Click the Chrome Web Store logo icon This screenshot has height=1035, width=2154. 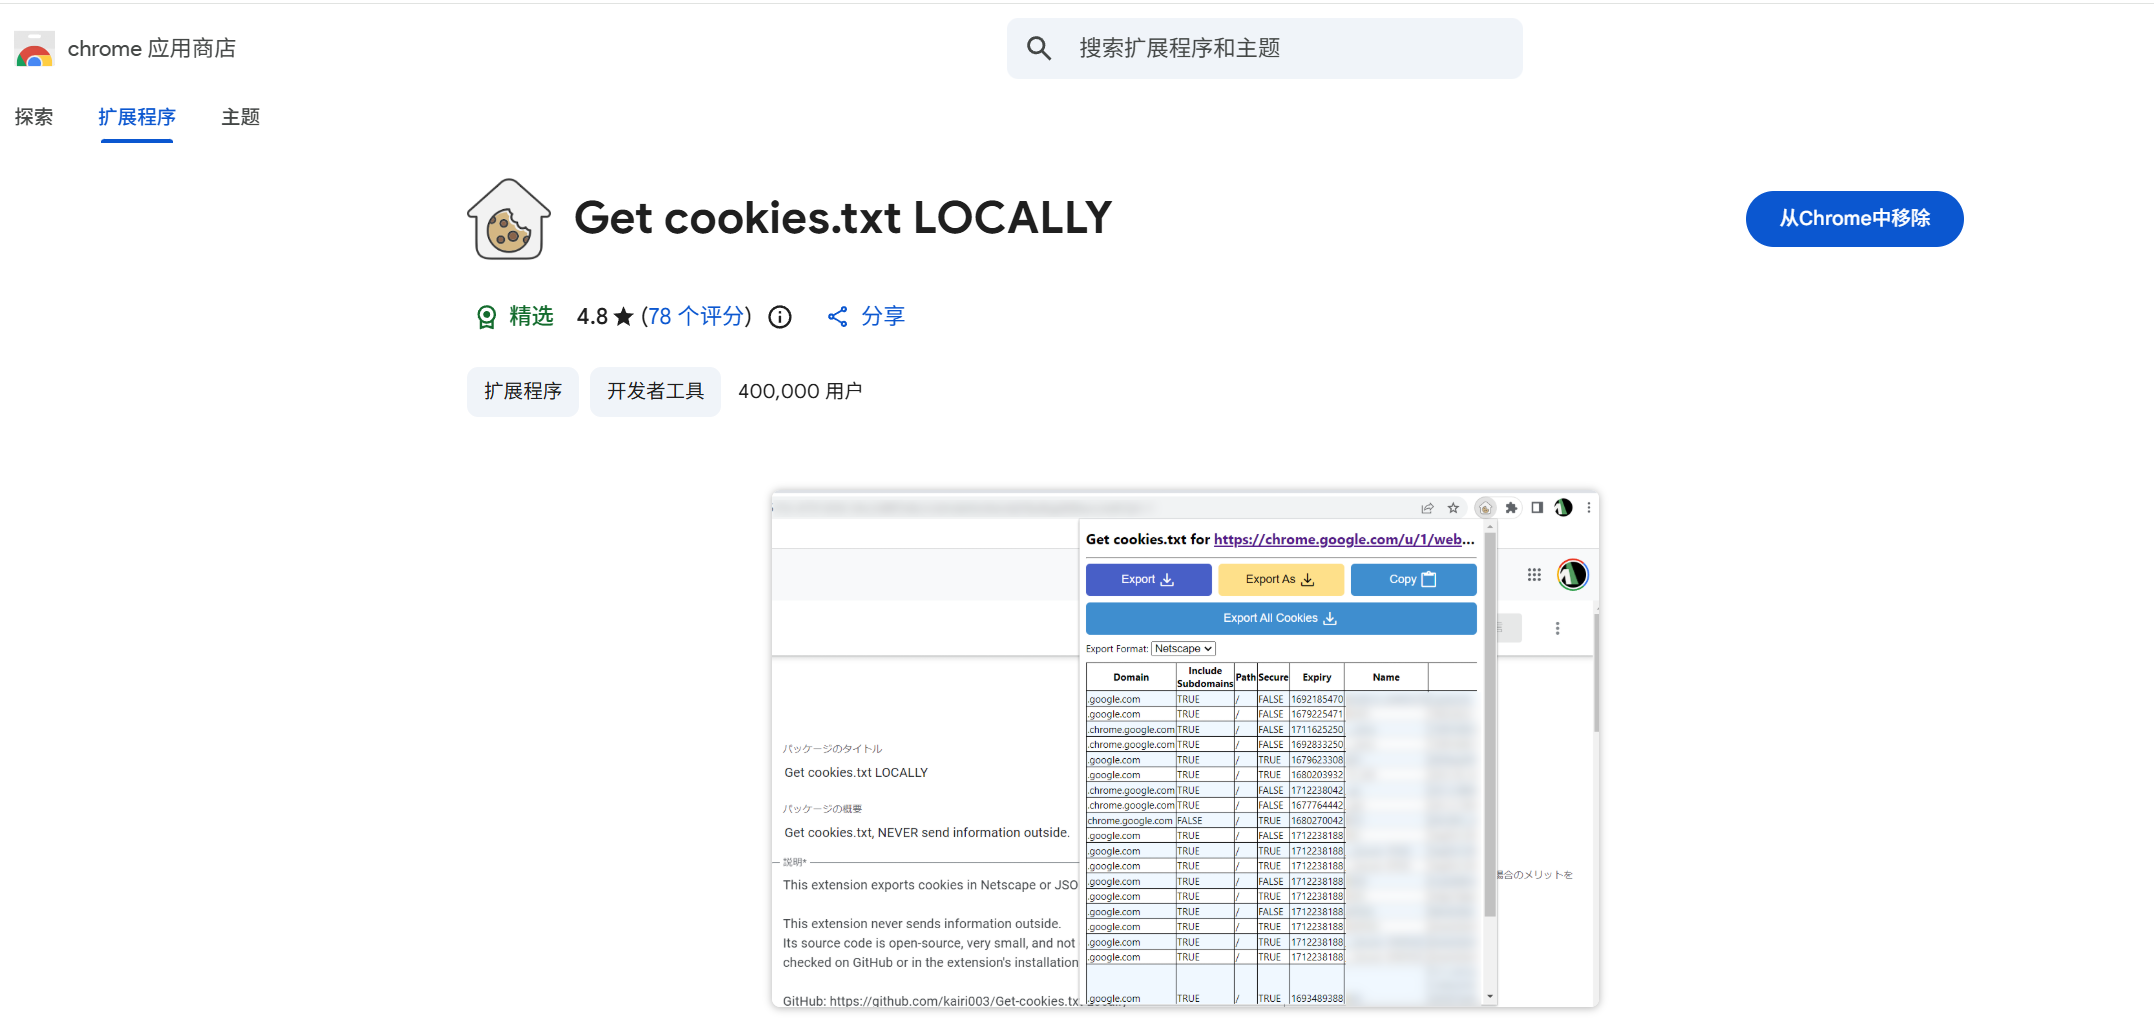click(x=35, y=49)
